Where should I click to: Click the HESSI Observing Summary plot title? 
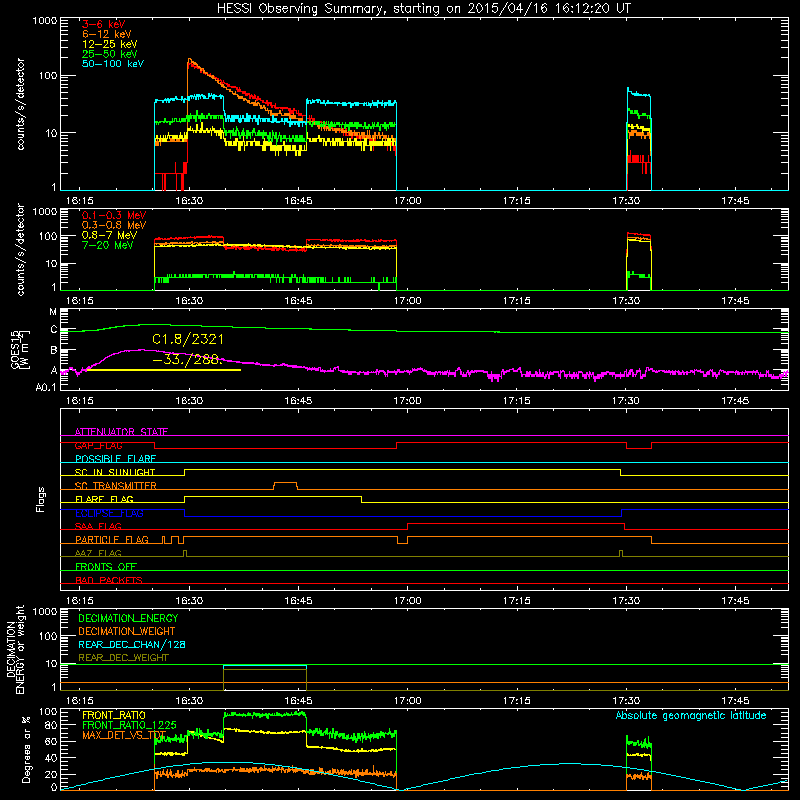[423, 9]
